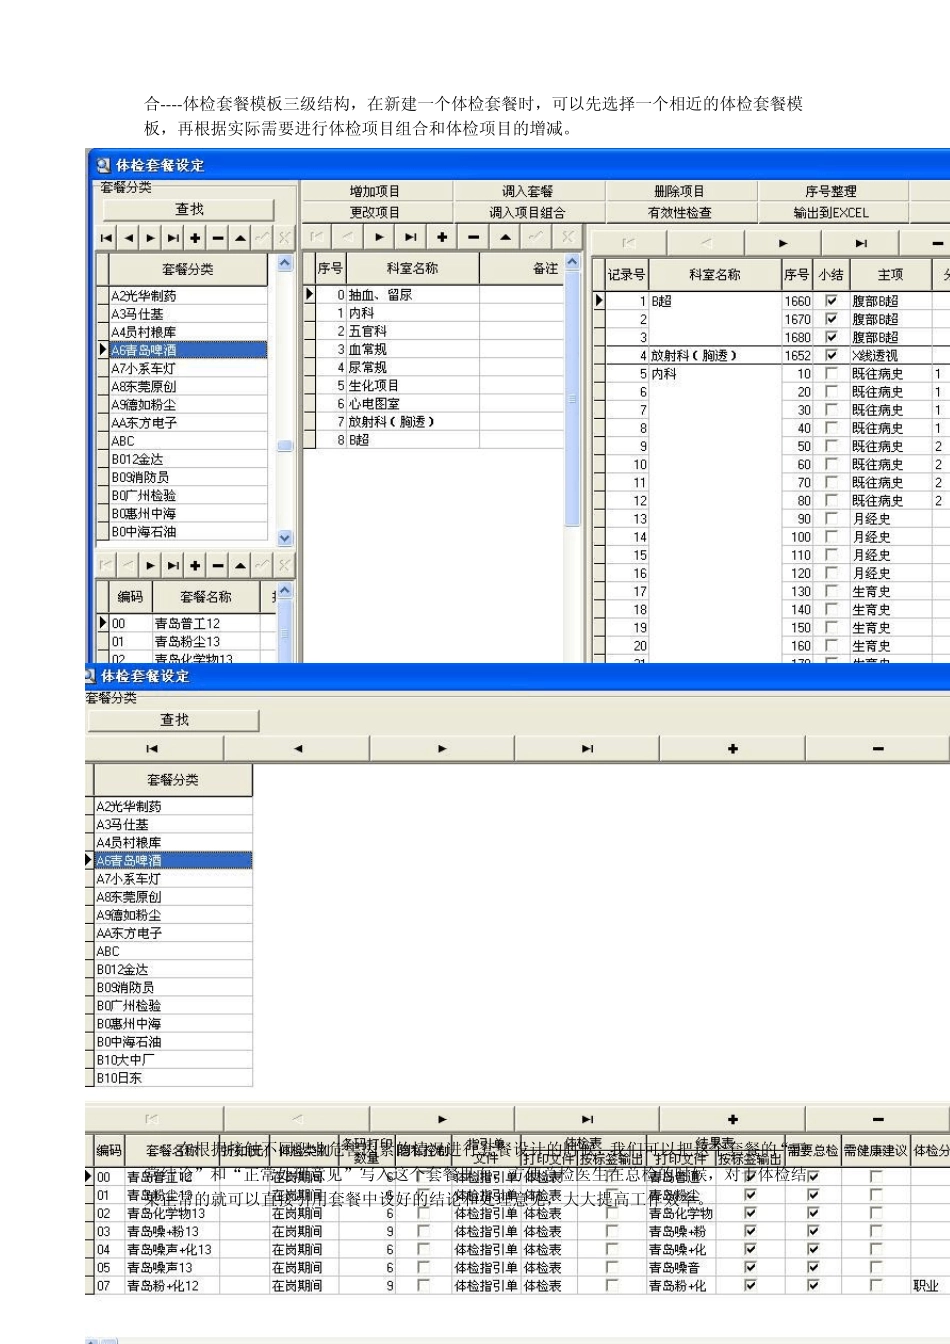
Task: Uncheck 小结 for the 序号 1660 腹部B超 row
Action: pyautogui.click(x=831, y=301)
